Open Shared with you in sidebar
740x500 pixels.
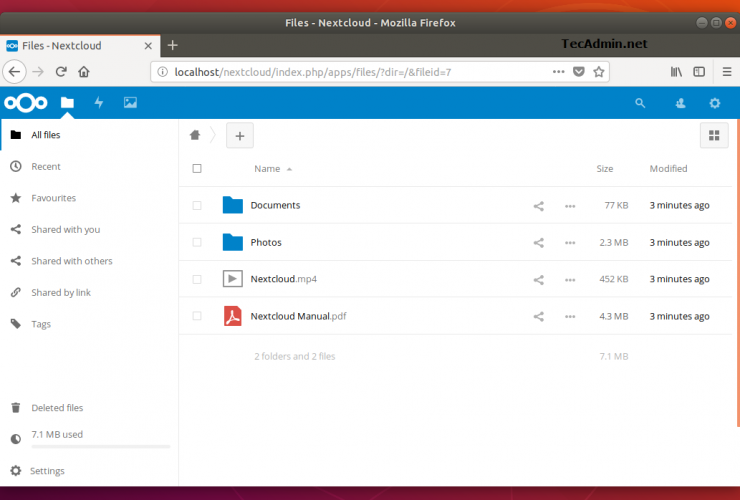pos(65,229)
